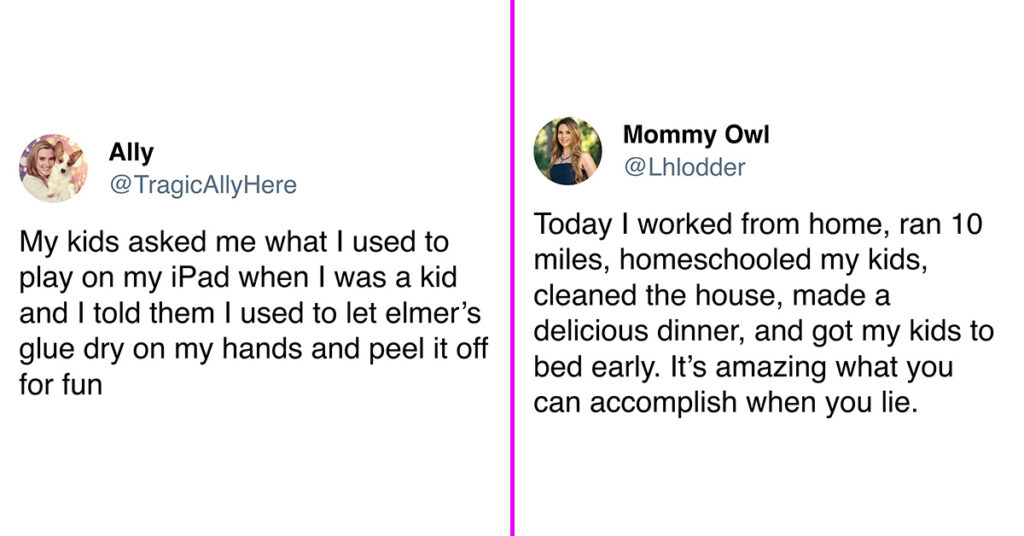Open Ally's profile picture with the corgi

click(x=53, y=168)
